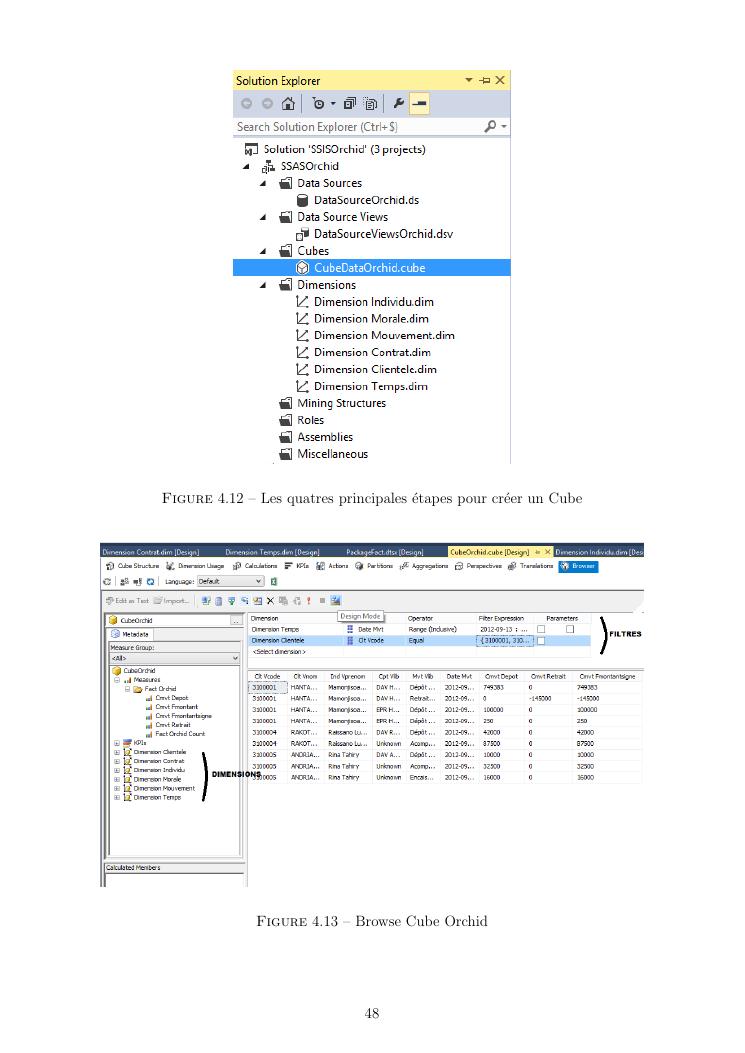Viewport: 745px width, 1053px height.
Task: Check the box in the Parameters column header
Action: (x=570, y=629)
